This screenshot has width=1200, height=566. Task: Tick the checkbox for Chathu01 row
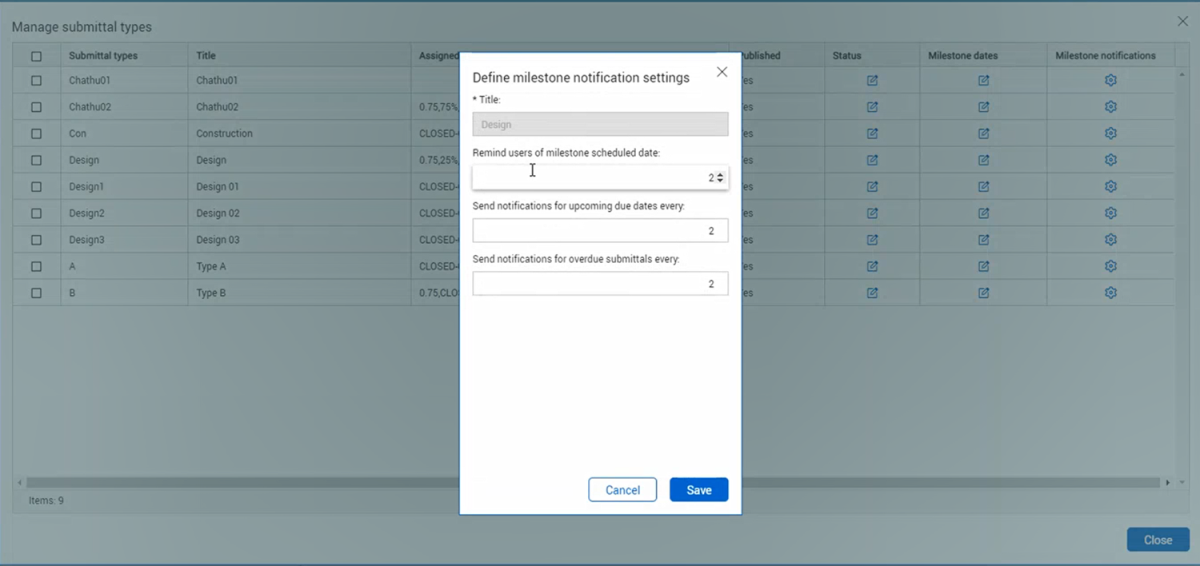point(37,80)
